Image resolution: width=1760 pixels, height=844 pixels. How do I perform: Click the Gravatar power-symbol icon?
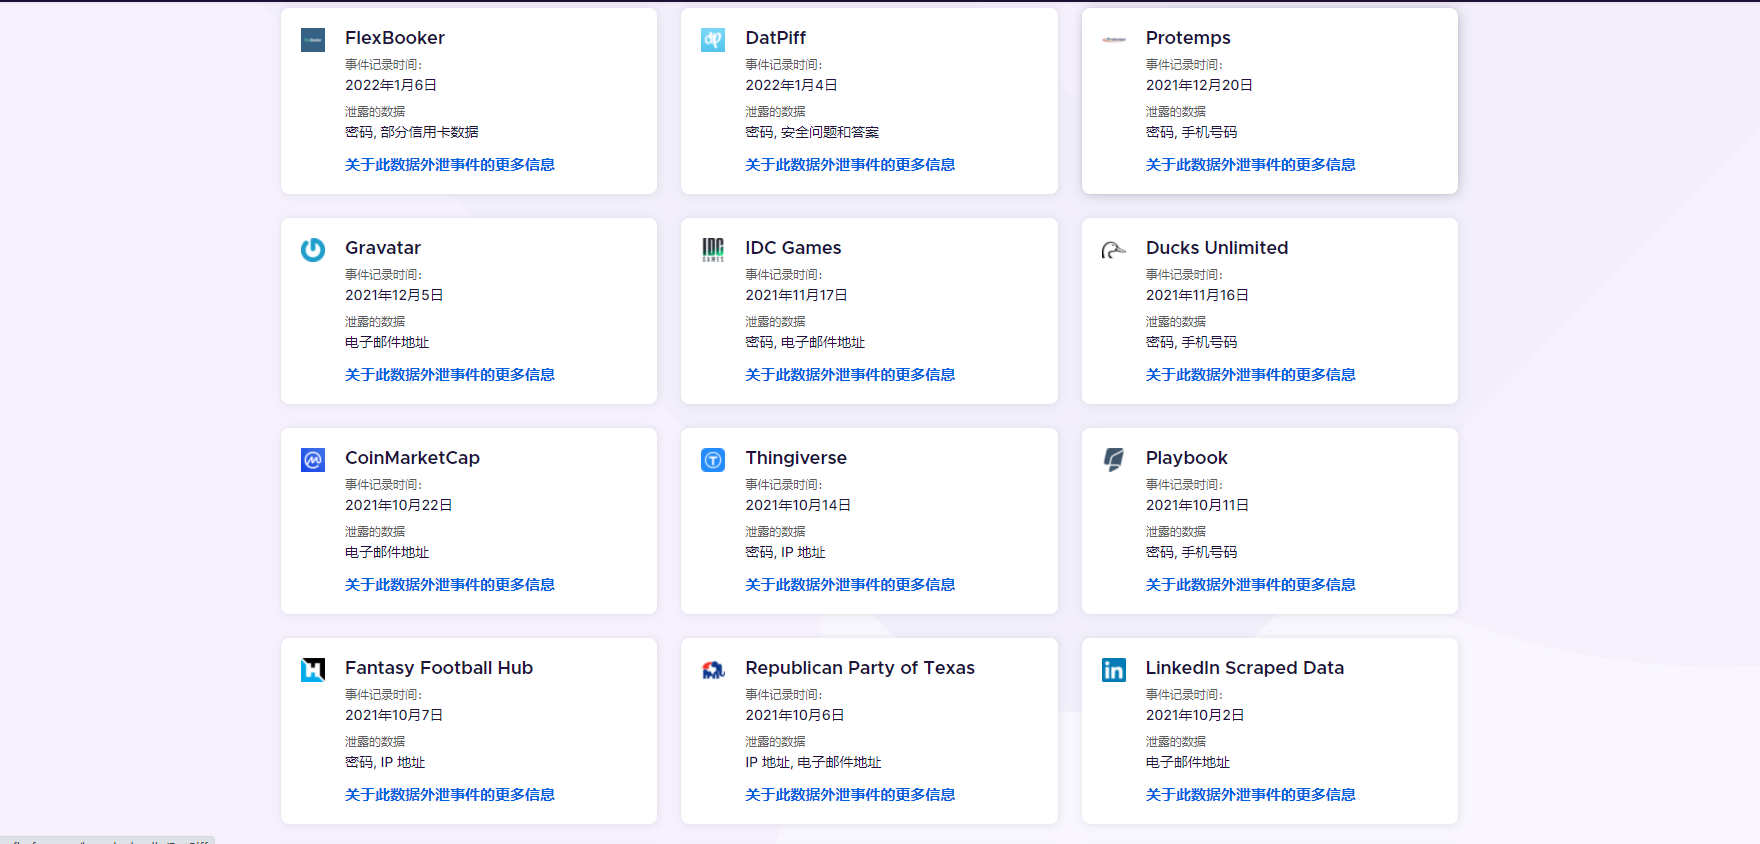313,250
